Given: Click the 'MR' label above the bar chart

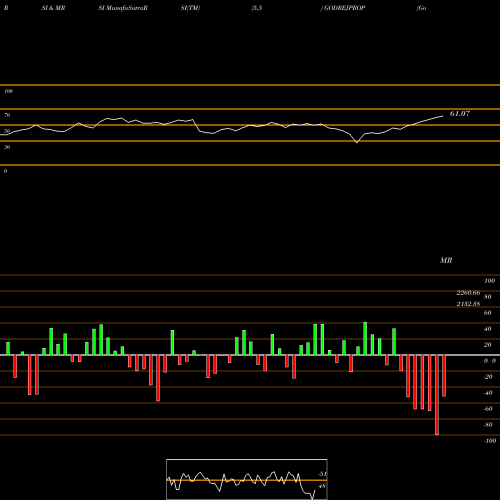Looking at the screenshot, I should [x=446, y=260].
